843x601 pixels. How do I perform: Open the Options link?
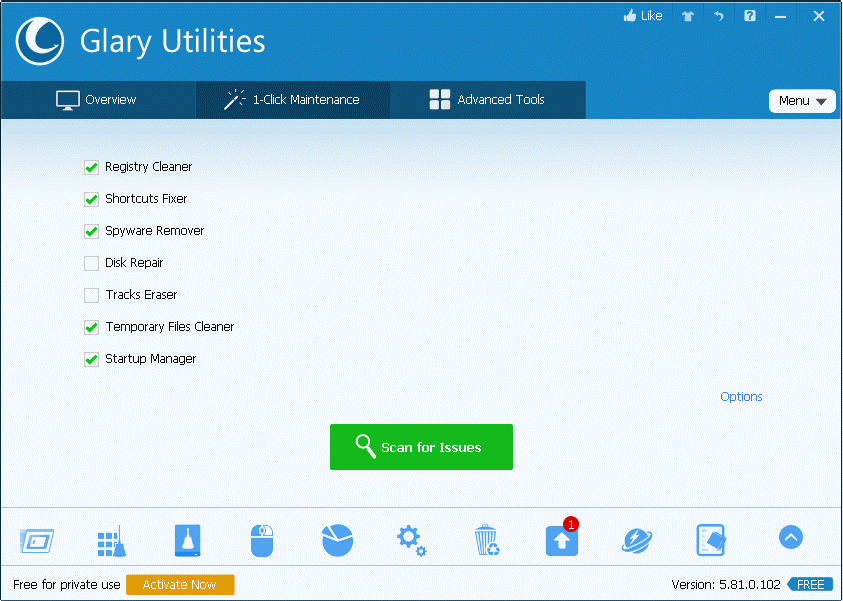(741, 396)
